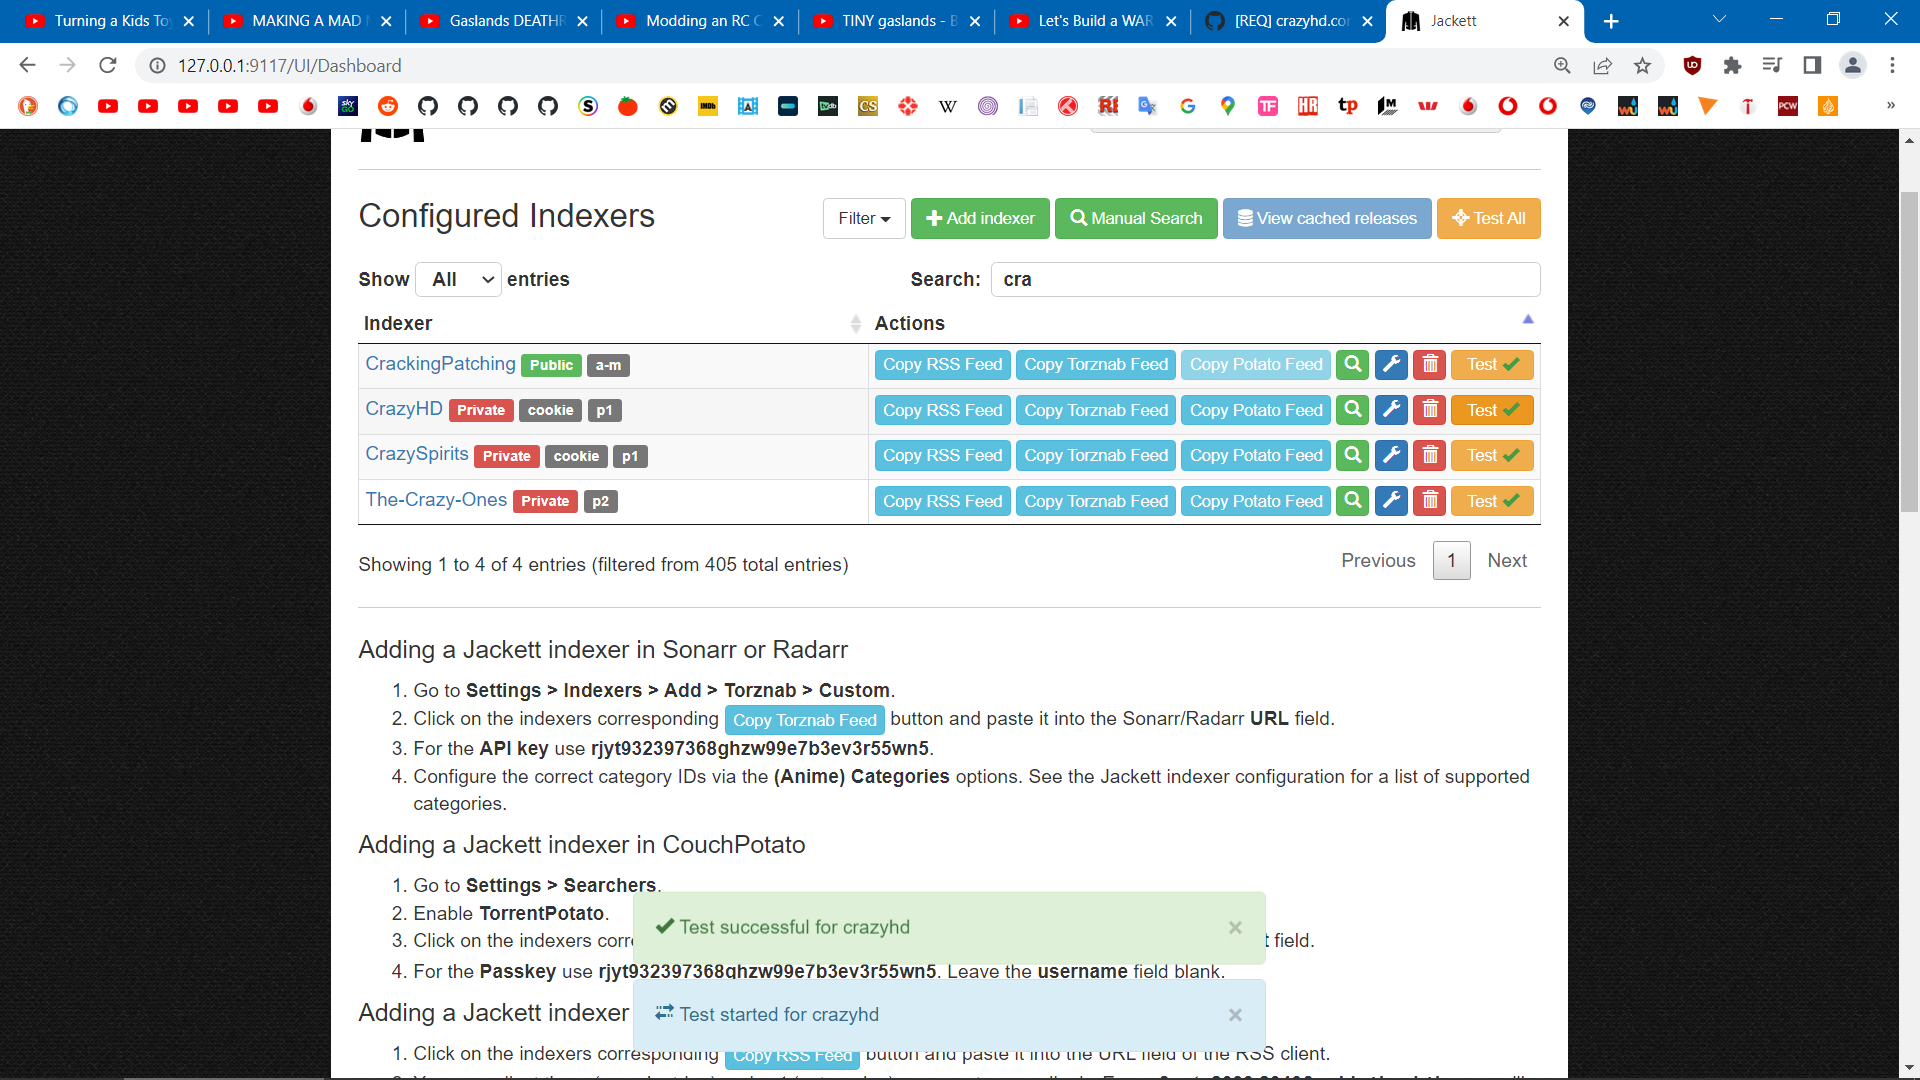Configure CrazyHD using the wrench icon

[1390, 410]
